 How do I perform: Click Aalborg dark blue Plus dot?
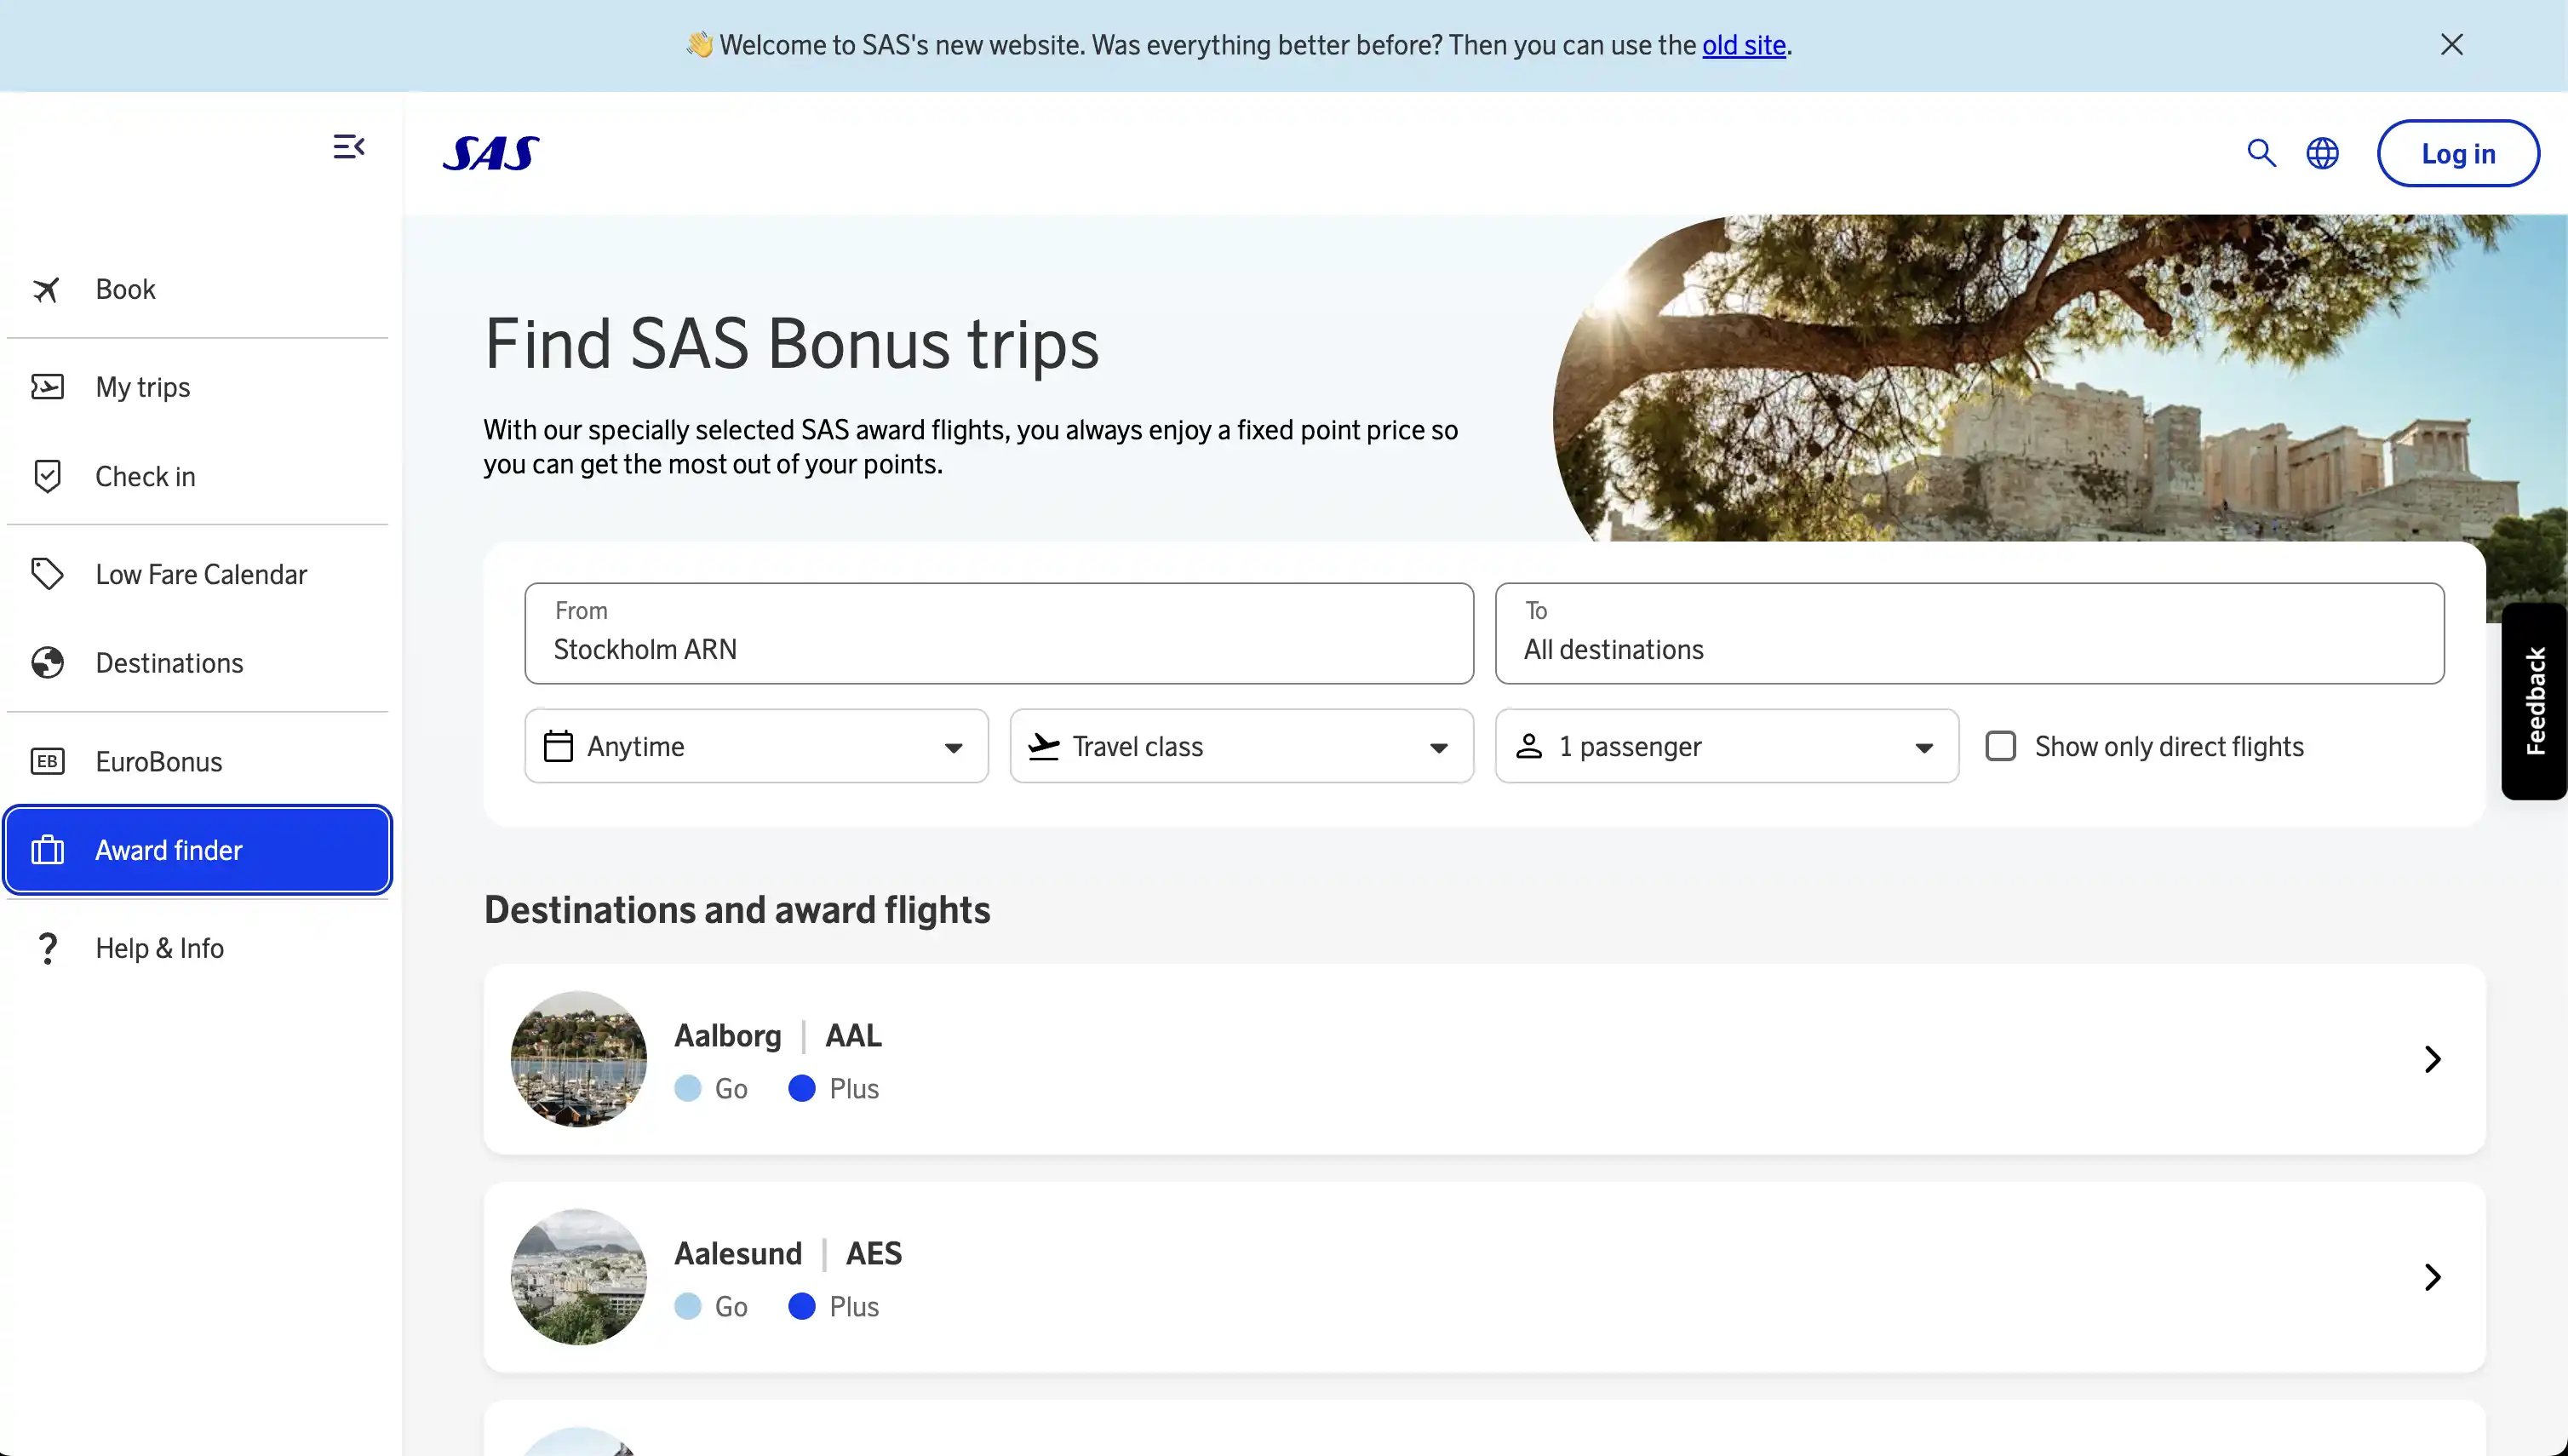[801, 1088]
